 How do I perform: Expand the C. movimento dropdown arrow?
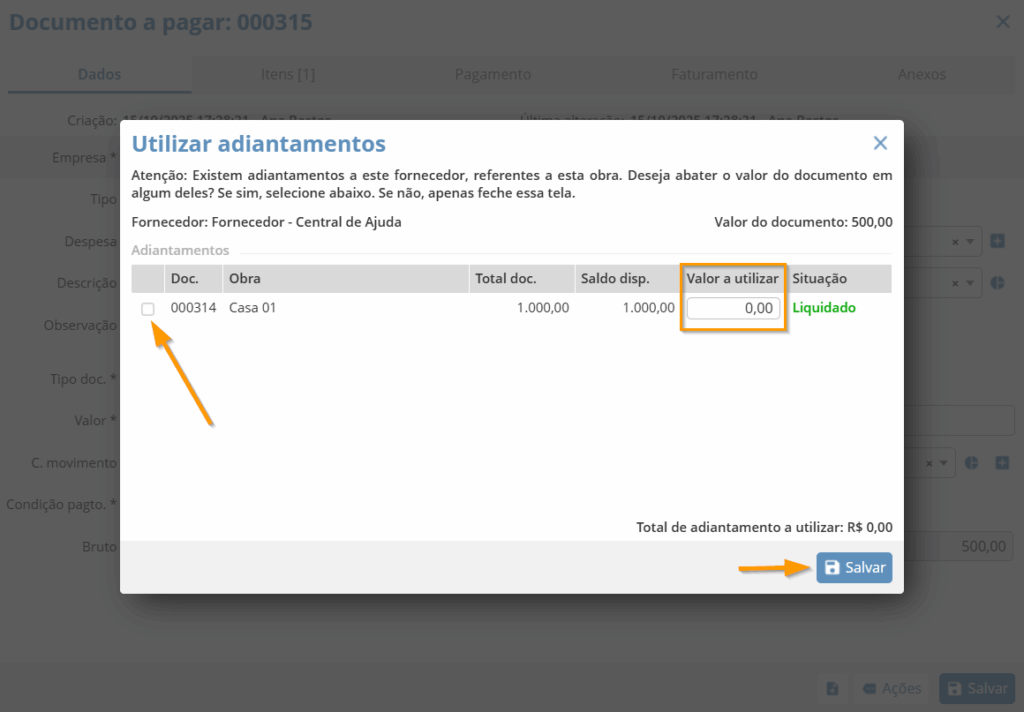tap(944, 464)
